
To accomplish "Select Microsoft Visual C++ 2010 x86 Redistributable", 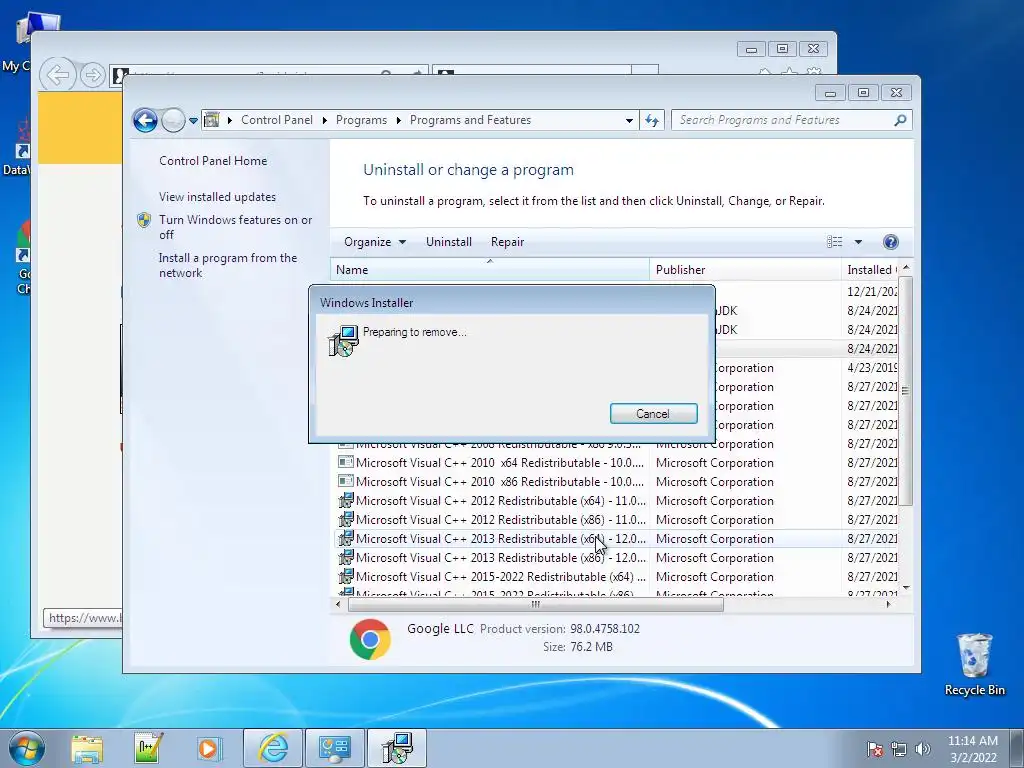I will coord(500,482).
